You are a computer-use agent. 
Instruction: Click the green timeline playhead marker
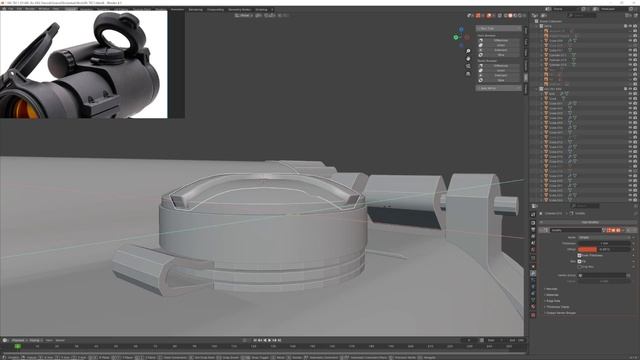coord(18,346)
